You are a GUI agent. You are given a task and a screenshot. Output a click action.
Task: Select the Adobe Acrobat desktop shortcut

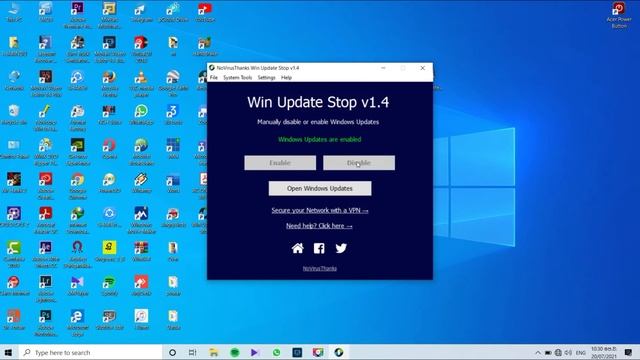click(46, 220)
